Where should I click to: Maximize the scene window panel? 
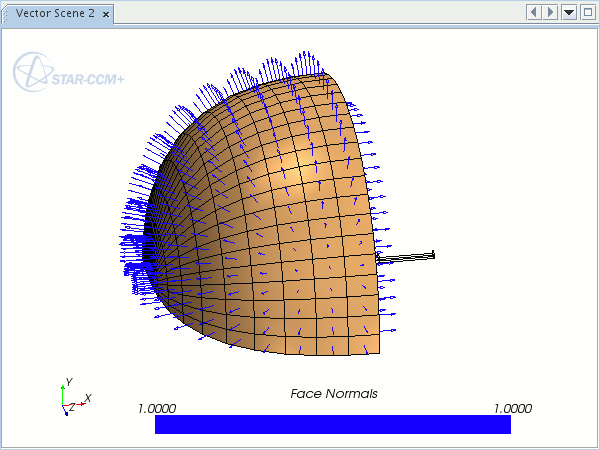(587, 12)
